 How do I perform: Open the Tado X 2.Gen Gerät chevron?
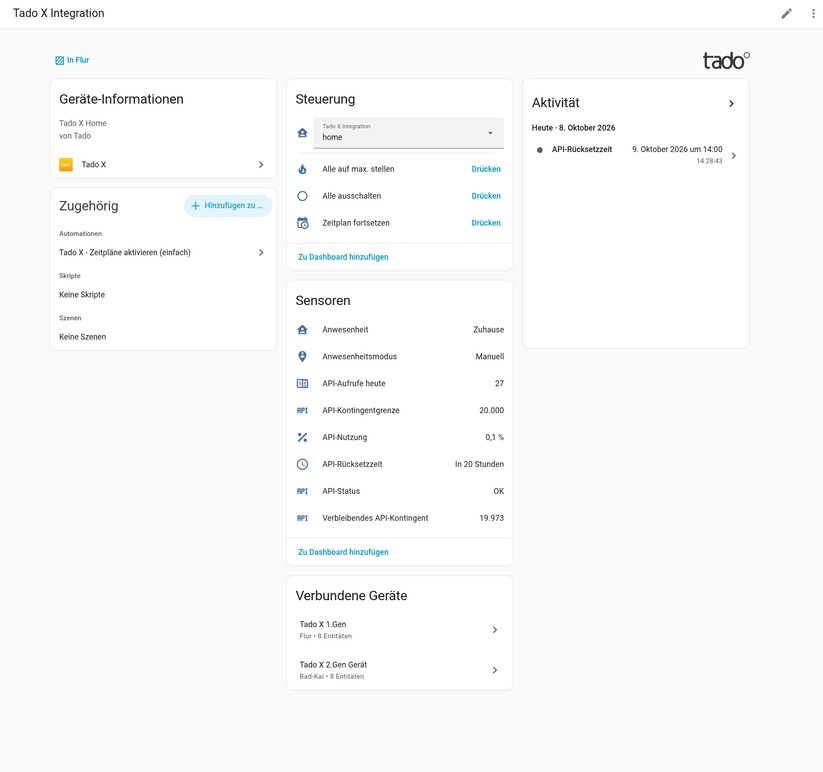[x=494, y=670]
